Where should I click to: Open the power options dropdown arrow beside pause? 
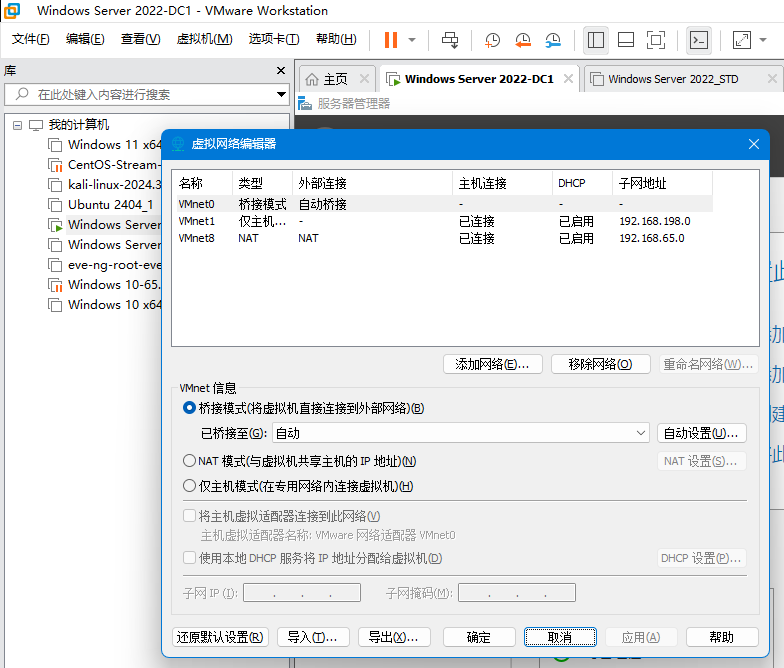pyautogui.click(x=412, y=40)
